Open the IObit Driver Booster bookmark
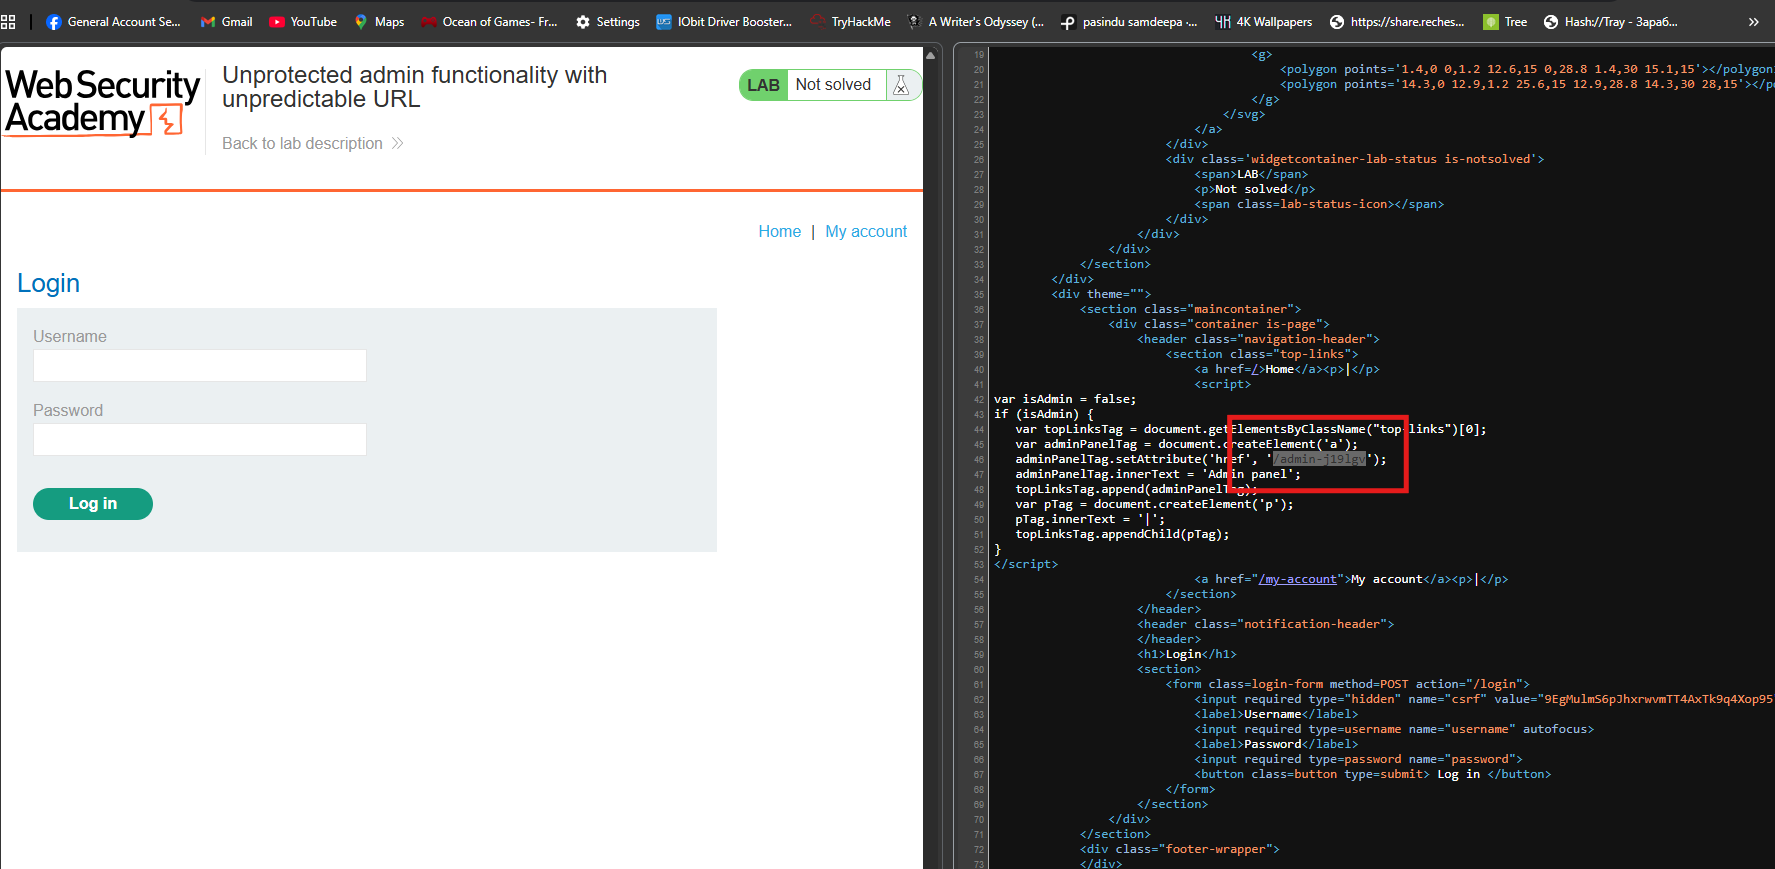The width and height of the screenshot is (1775, 869). pyautogui.click(x=724, y=21)
